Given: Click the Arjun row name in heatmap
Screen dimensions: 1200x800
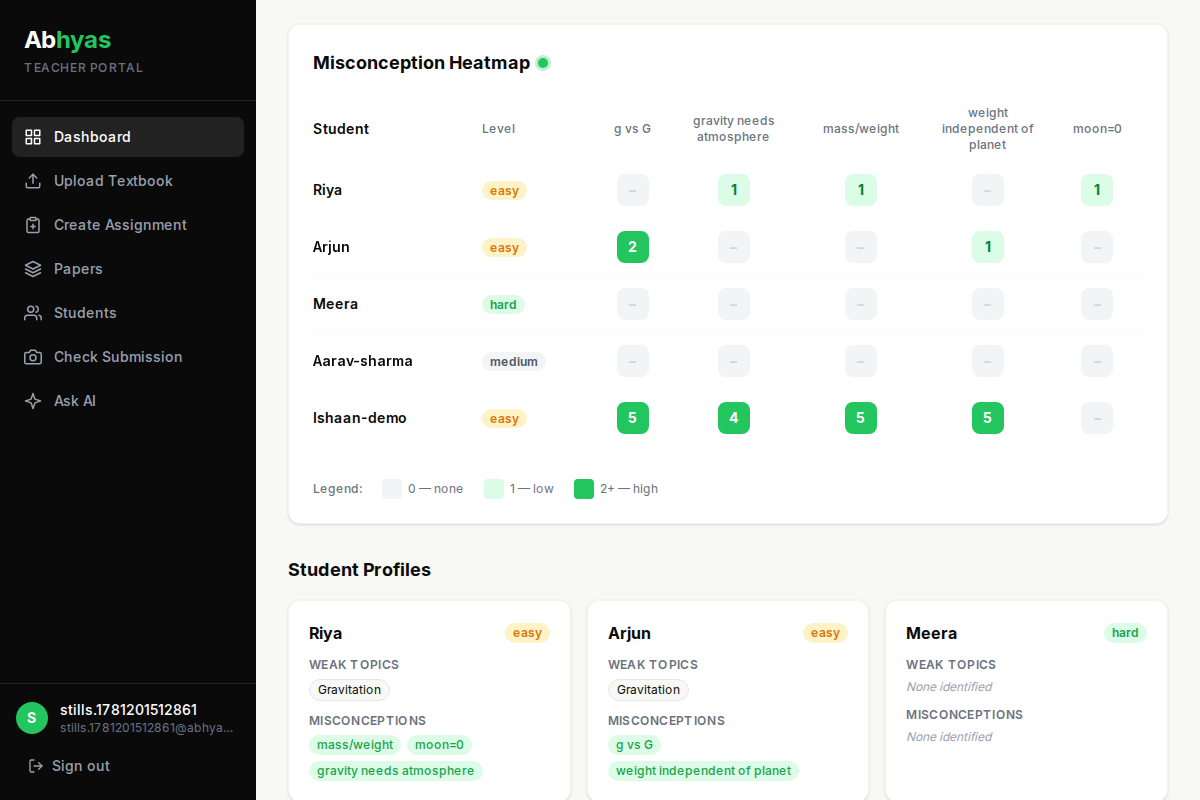Looking at the screenshot, I should [331, 247].
